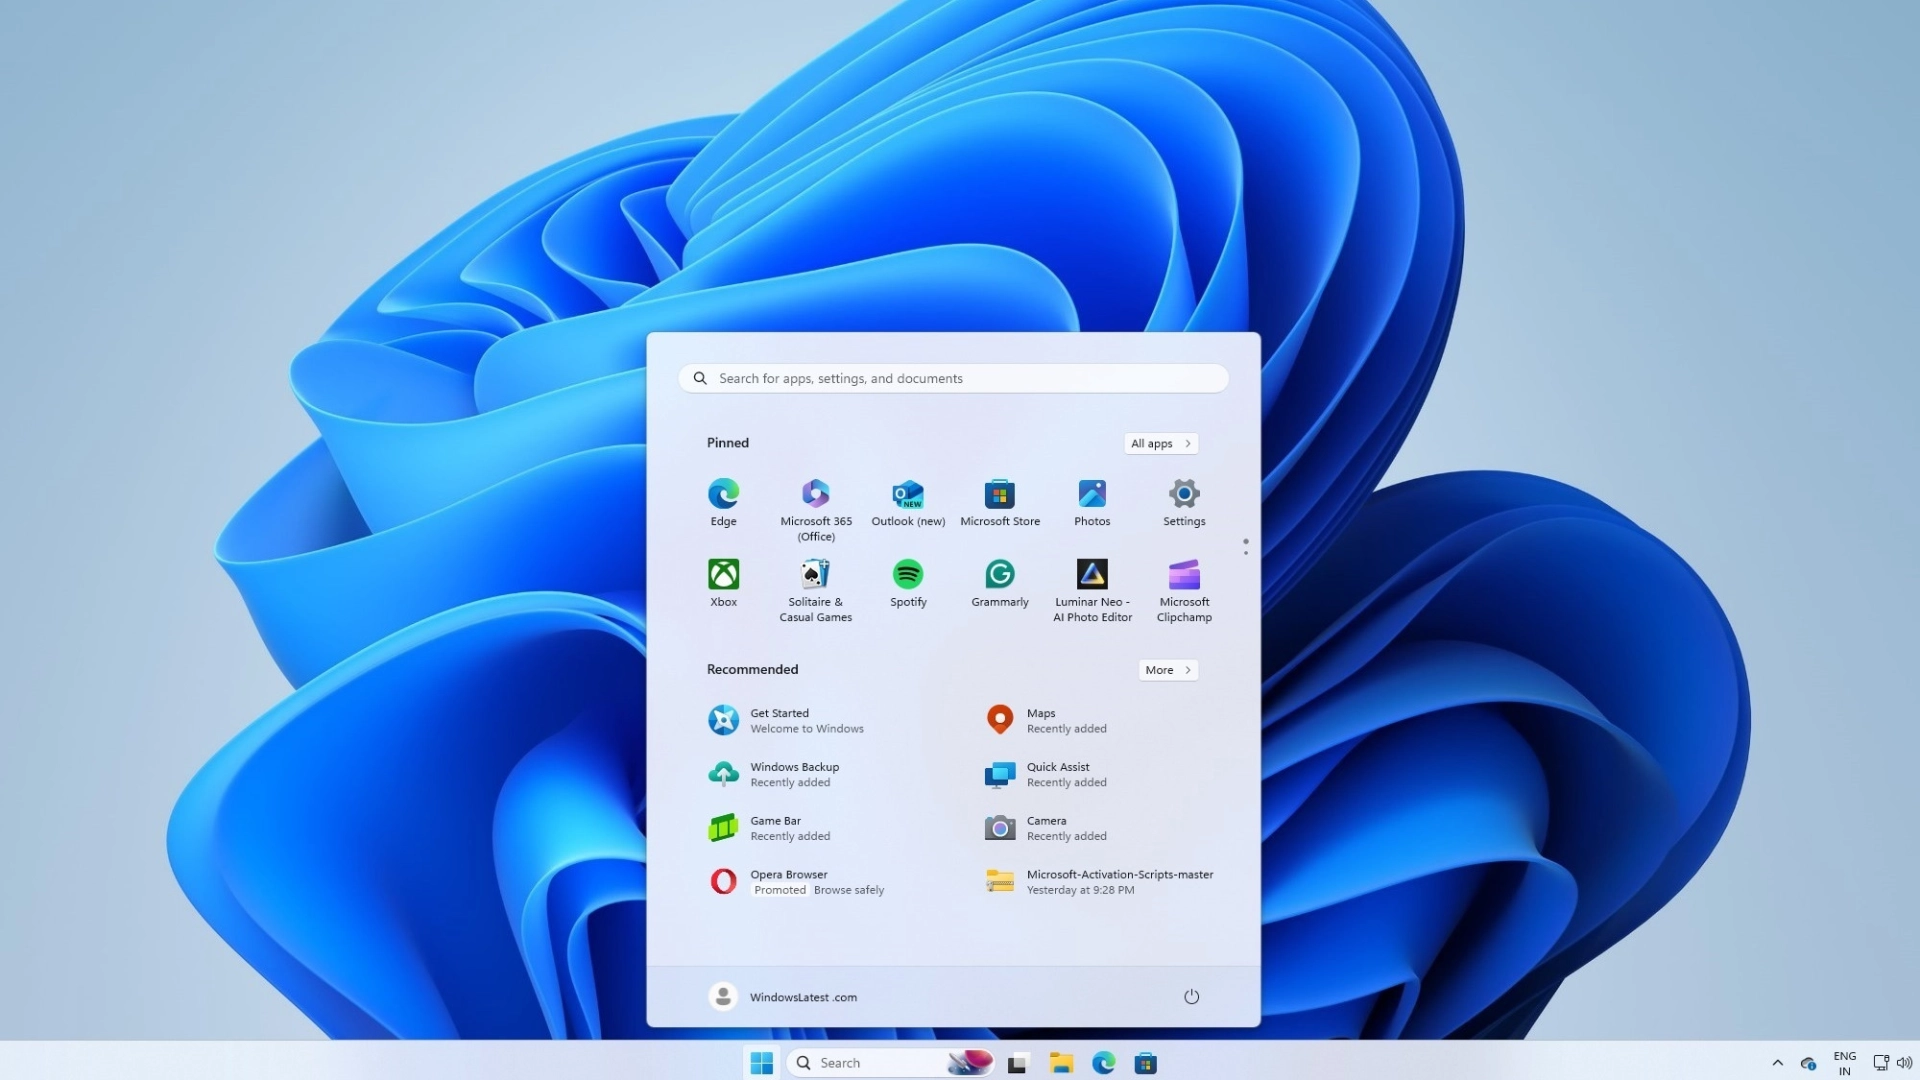Launch Microsoft 365 (Office)

point(815,494)
